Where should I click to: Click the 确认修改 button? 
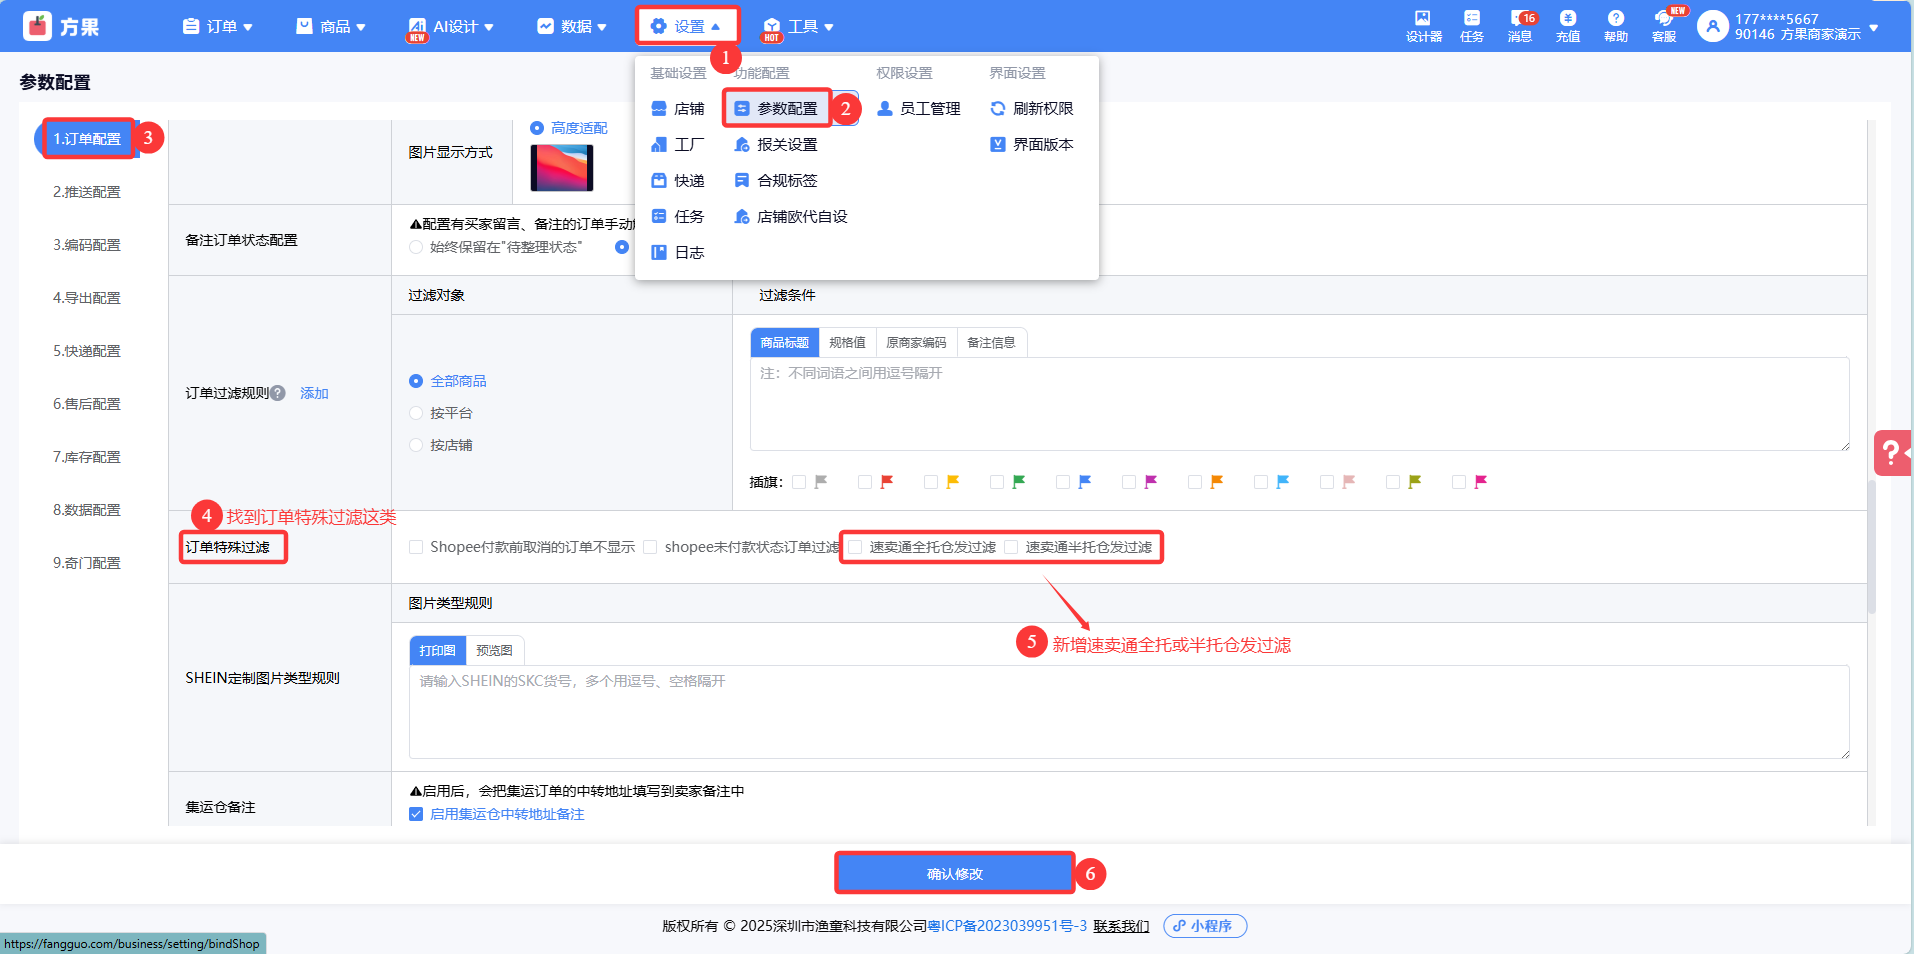pyautogui.click(x=955, y=873)
